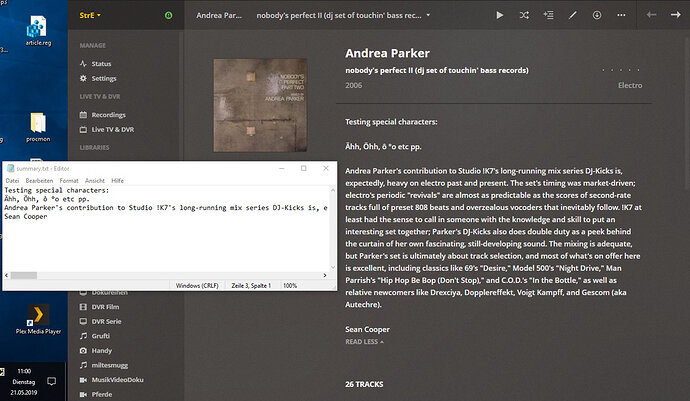Open the taskbar notification center icon
The image size is (690, 401).
coord(51,381)
